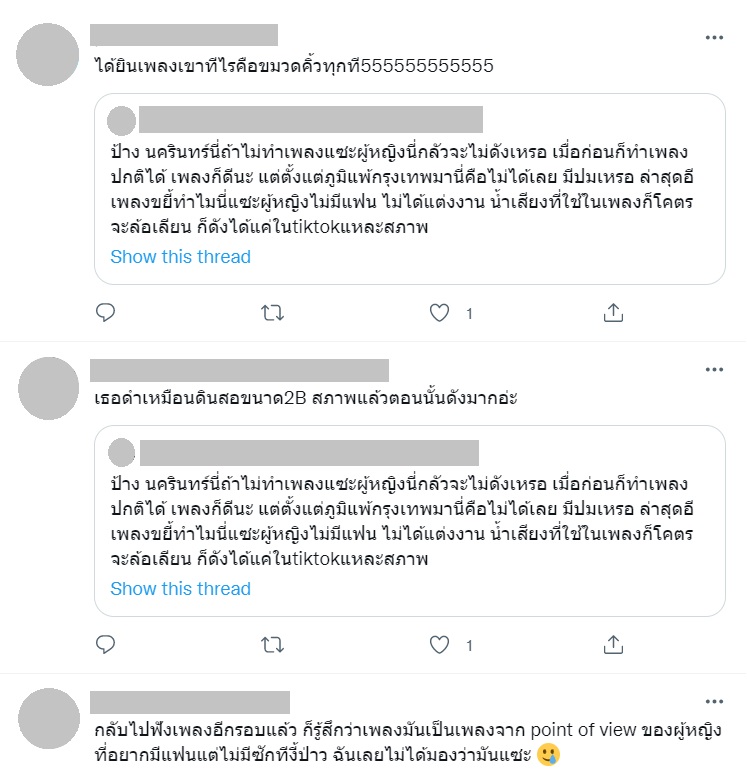The width and height of the screenshot is (747, 779).
Task: Open the first quoted tweet text
Action: tap(401, 189)
